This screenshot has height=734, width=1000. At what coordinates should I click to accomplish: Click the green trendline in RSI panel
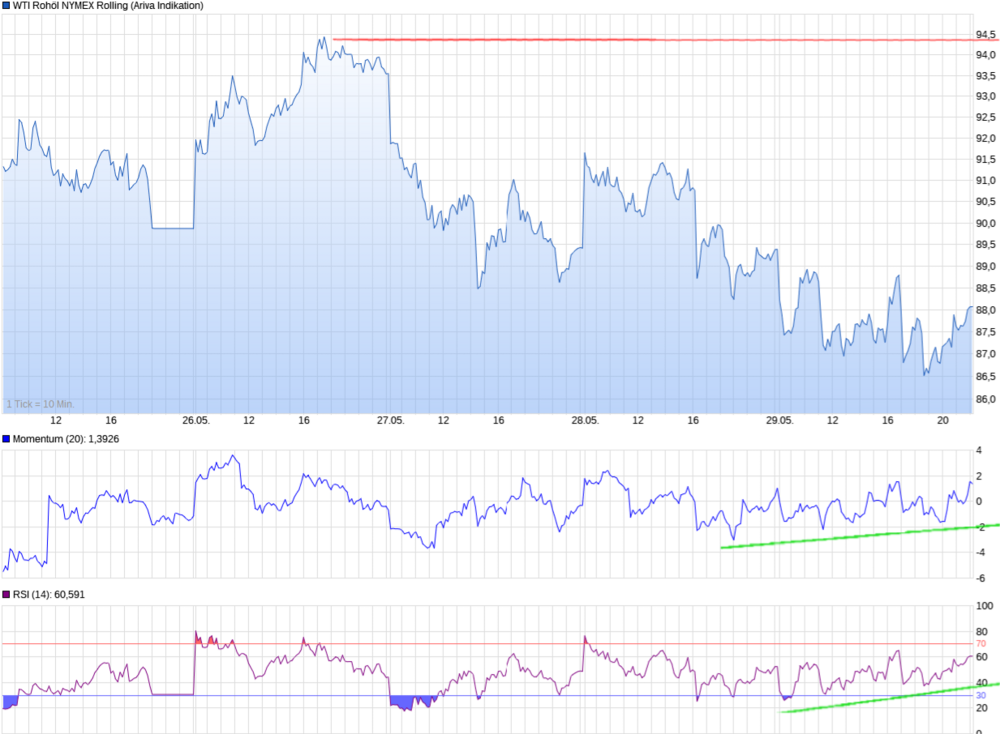(890, 698)
